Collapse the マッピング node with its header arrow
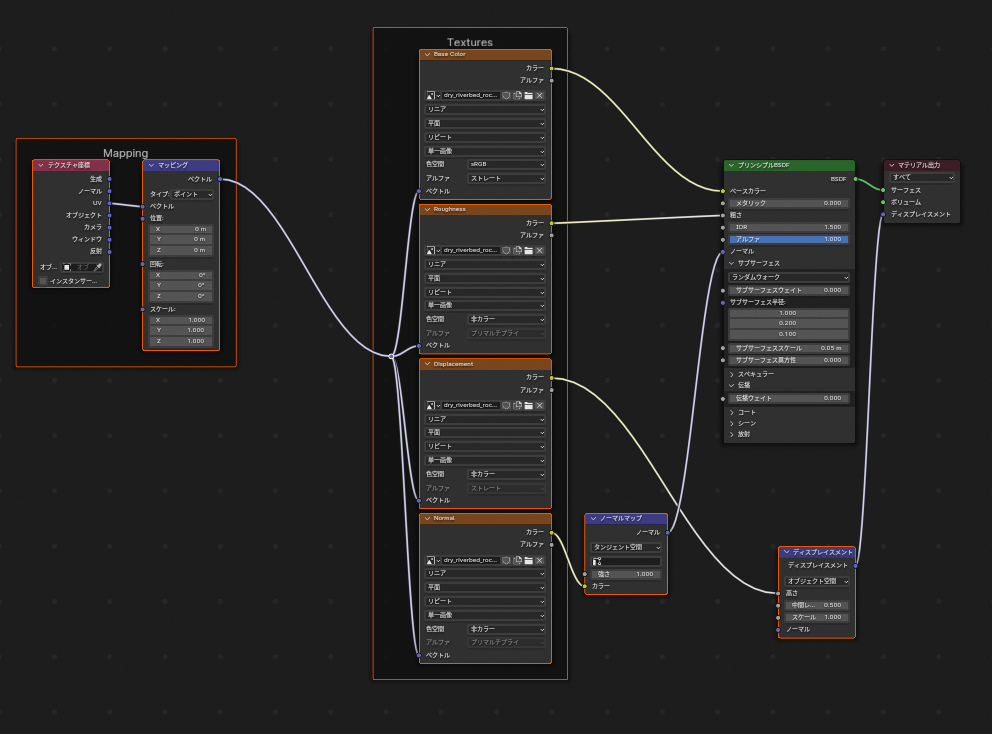Screen dimensions: 992x734 click(x=151, y=165)
